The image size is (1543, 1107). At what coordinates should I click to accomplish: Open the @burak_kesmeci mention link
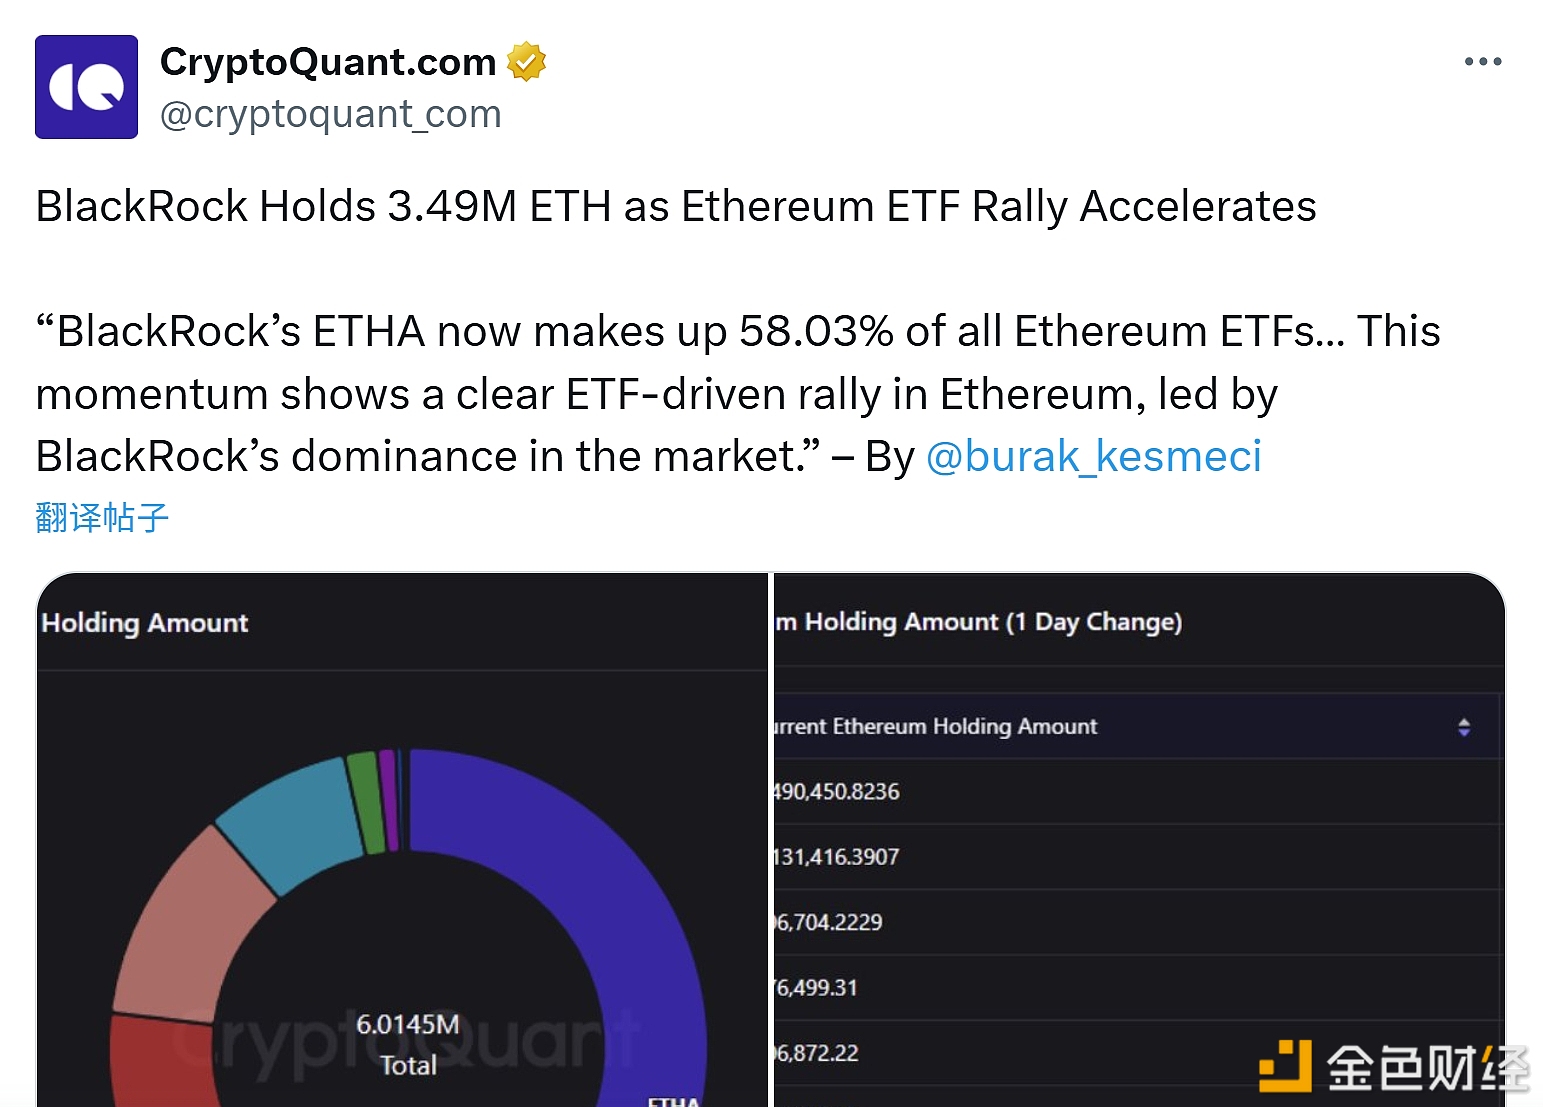[1094, 457]
